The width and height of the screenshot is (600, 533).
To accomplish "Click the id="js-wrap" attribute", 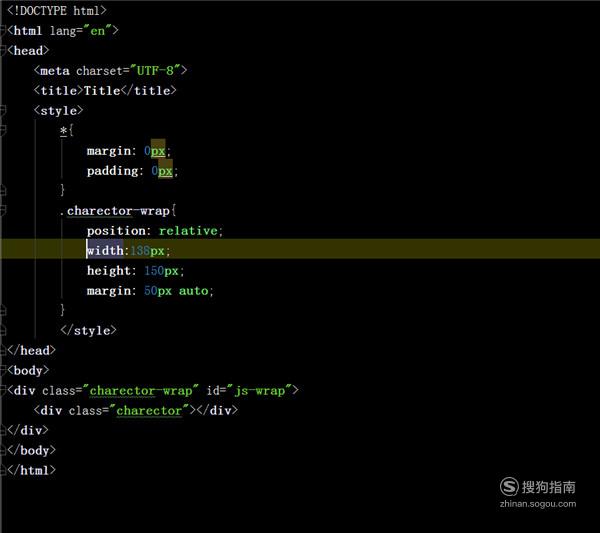I will click(249, 390).
